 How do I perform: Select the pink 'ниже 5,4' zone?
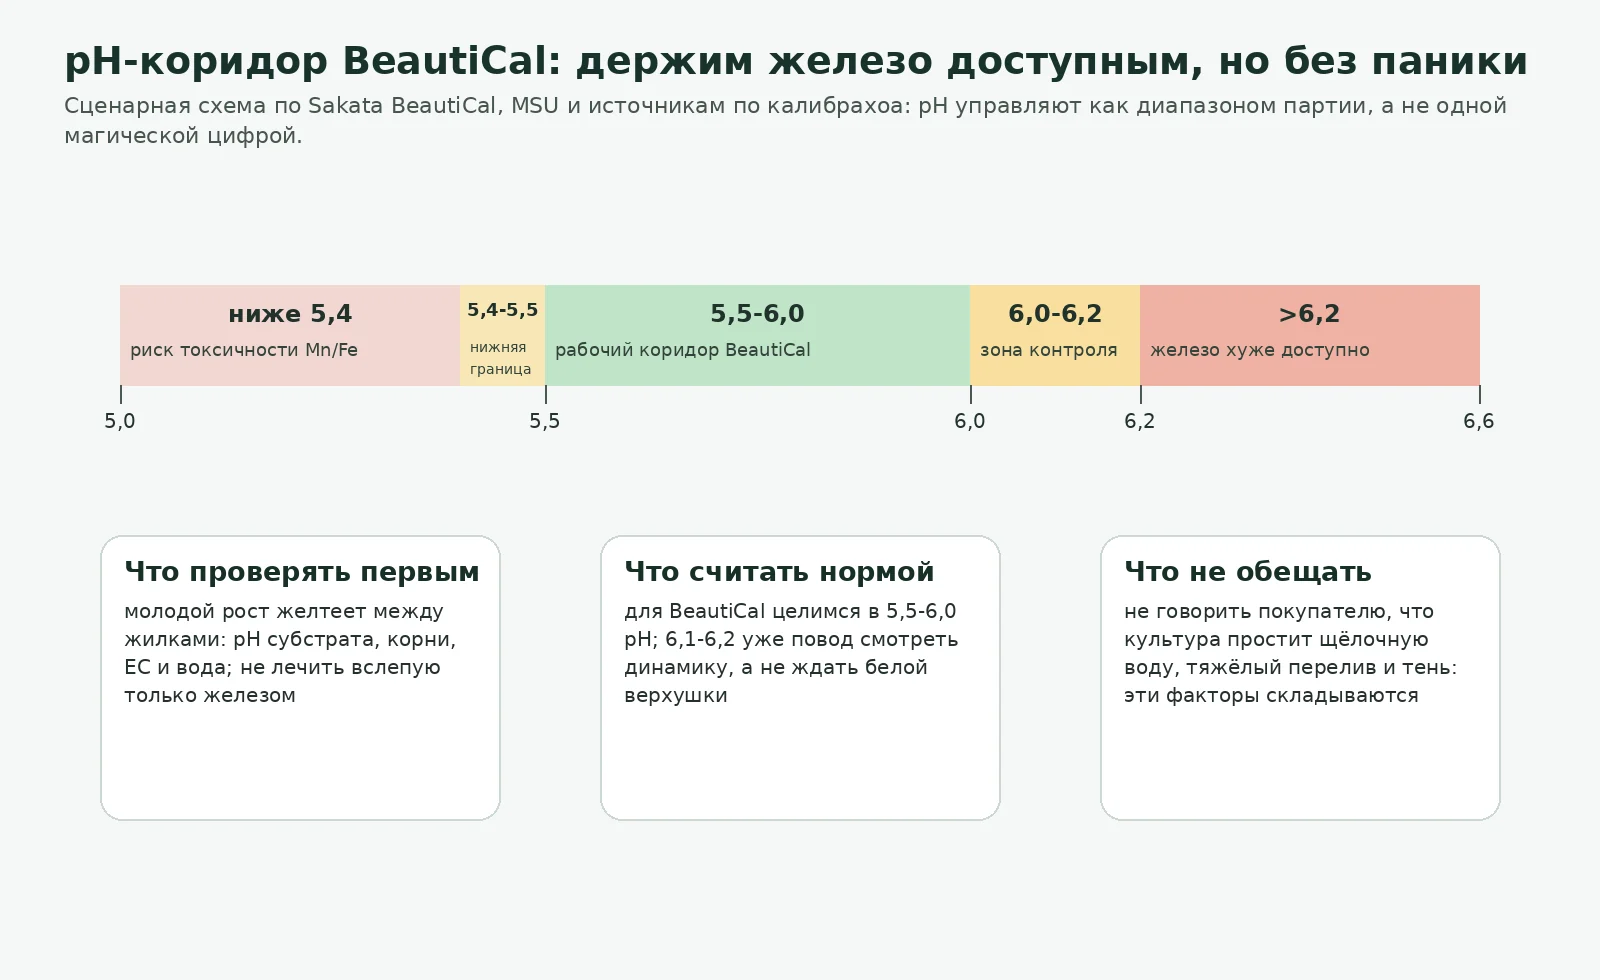[x=290, y=335]
